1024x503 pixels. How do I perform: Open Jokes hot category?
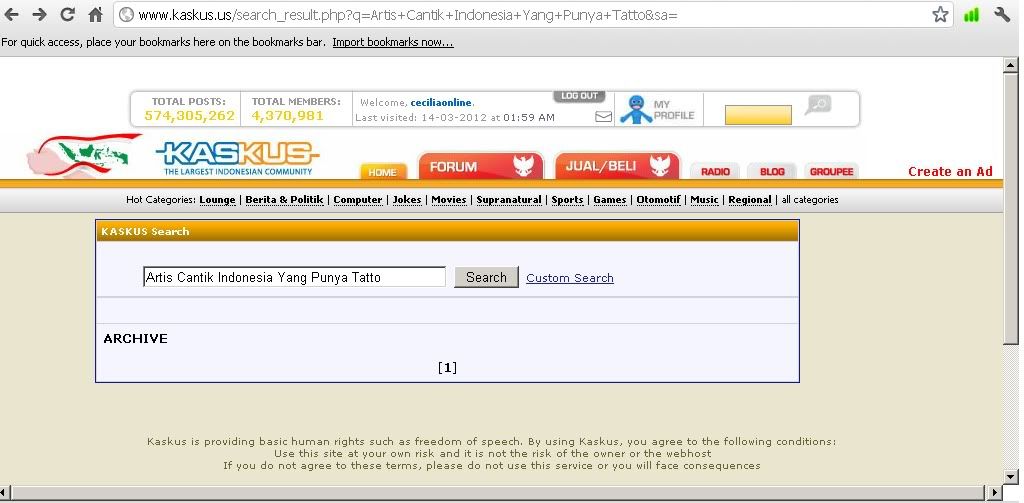[x=407, y=200]
